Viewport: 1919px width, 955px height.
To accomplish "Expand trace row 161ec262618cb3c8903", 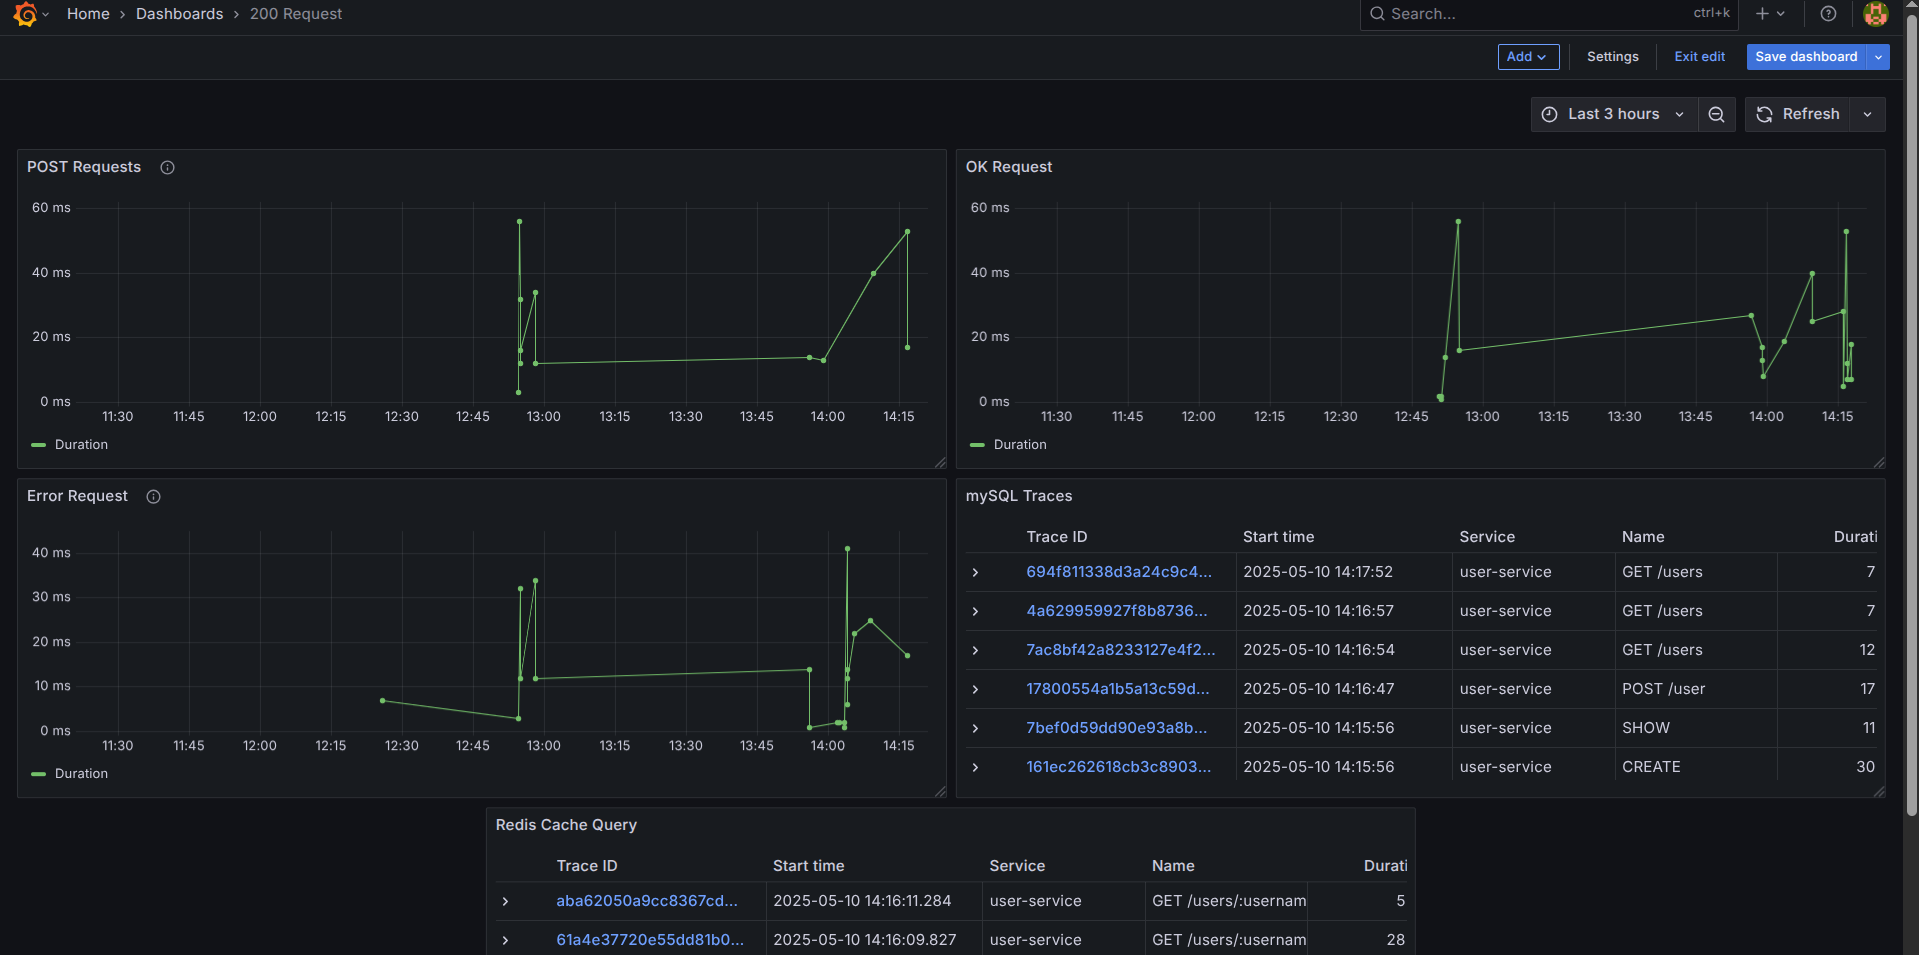I will click(x=975, y=767).
